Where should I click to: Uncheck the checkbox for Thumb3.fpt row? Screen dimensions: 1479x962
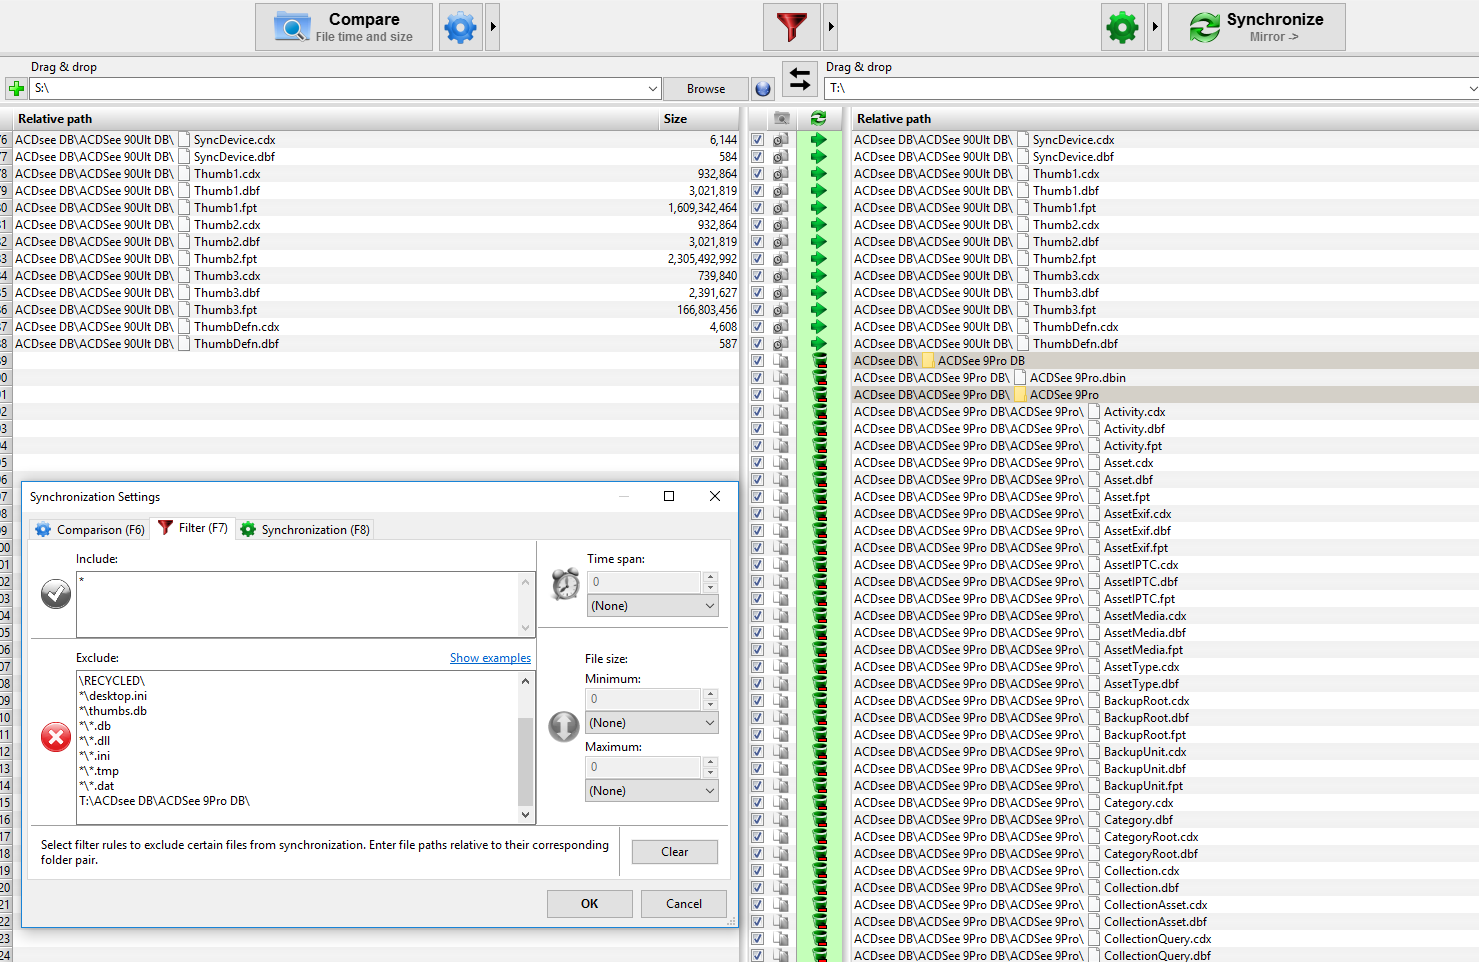click(x=757, y=310)
